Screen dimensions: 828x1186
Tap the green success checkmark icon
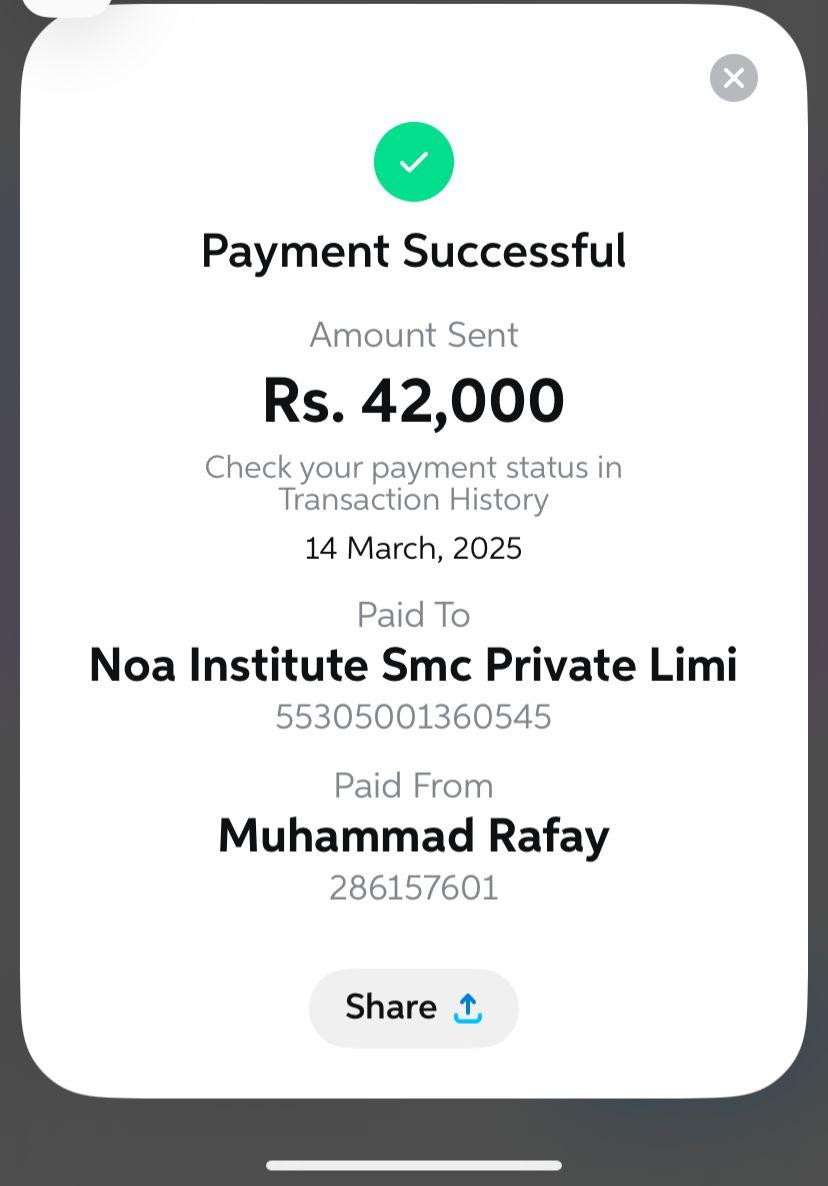tap(414, 162)
